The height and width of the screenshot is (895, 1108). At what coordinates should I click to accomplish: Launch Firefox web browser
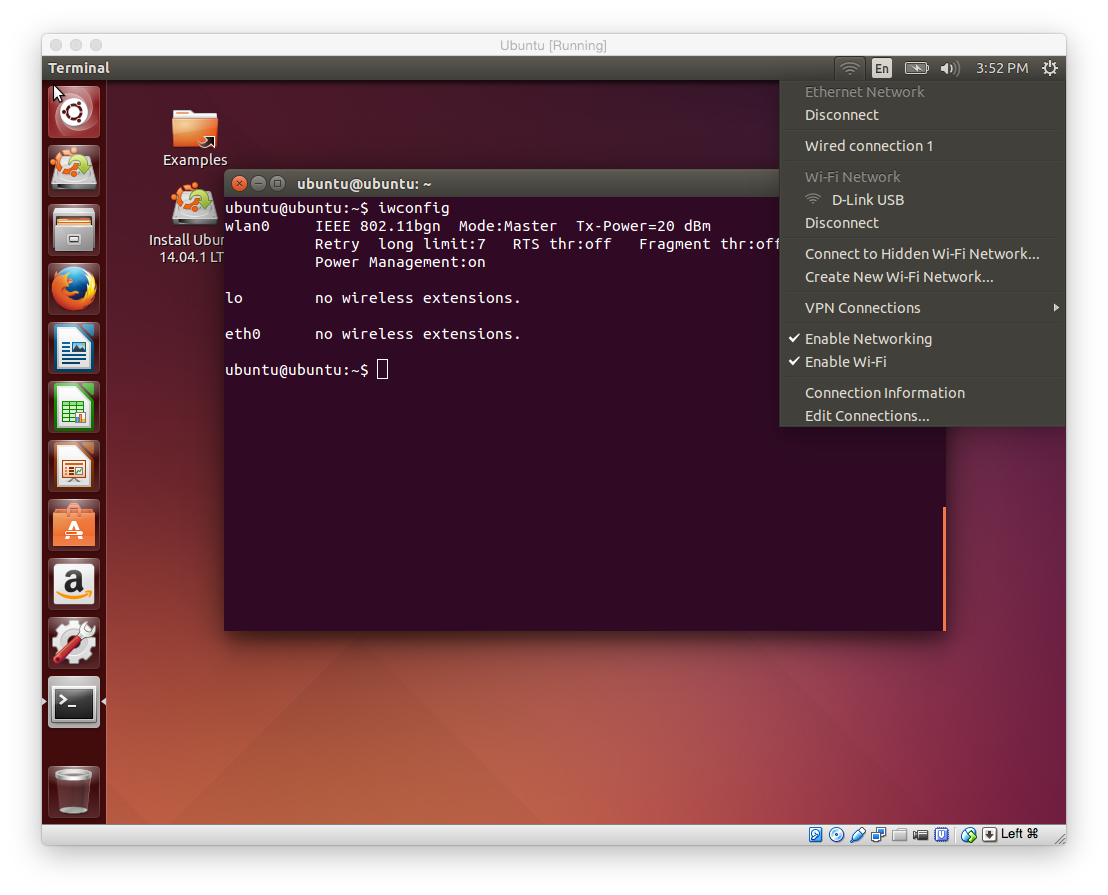[74, 288]
